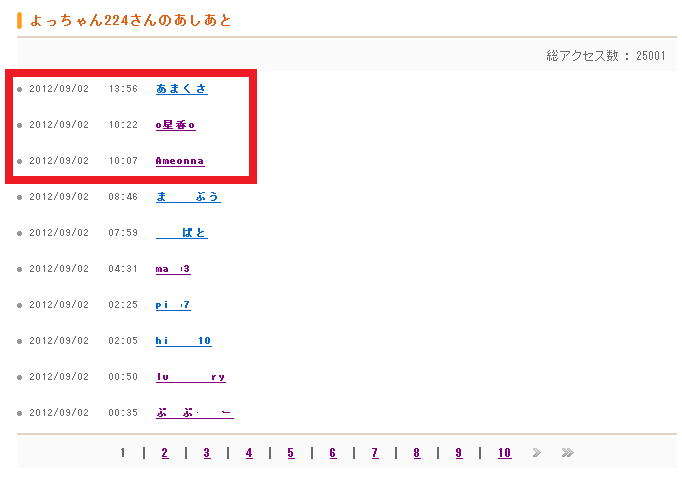Click the next page single arrow icon
The height and width of the screenshot is (477, 682).
537,453
